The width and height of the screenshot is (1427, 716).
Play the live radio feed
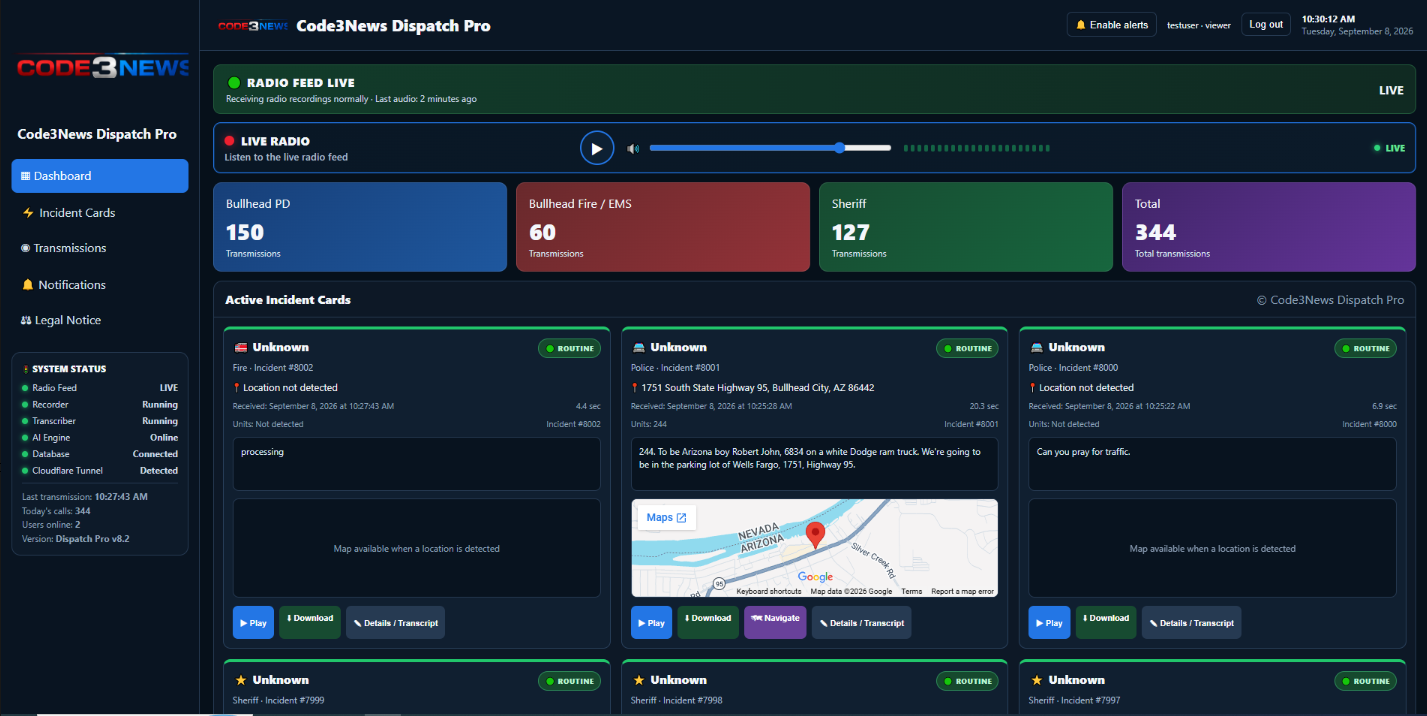597,148
